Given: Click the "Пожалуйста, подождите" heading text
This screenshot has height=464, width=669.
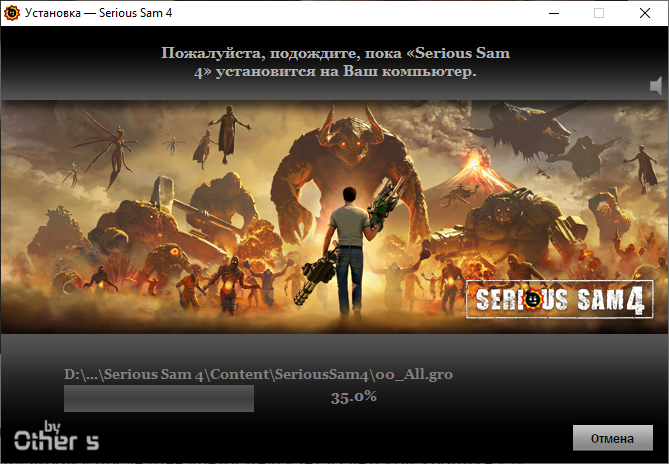Looking at the screenshot, I should coord(335,62).
